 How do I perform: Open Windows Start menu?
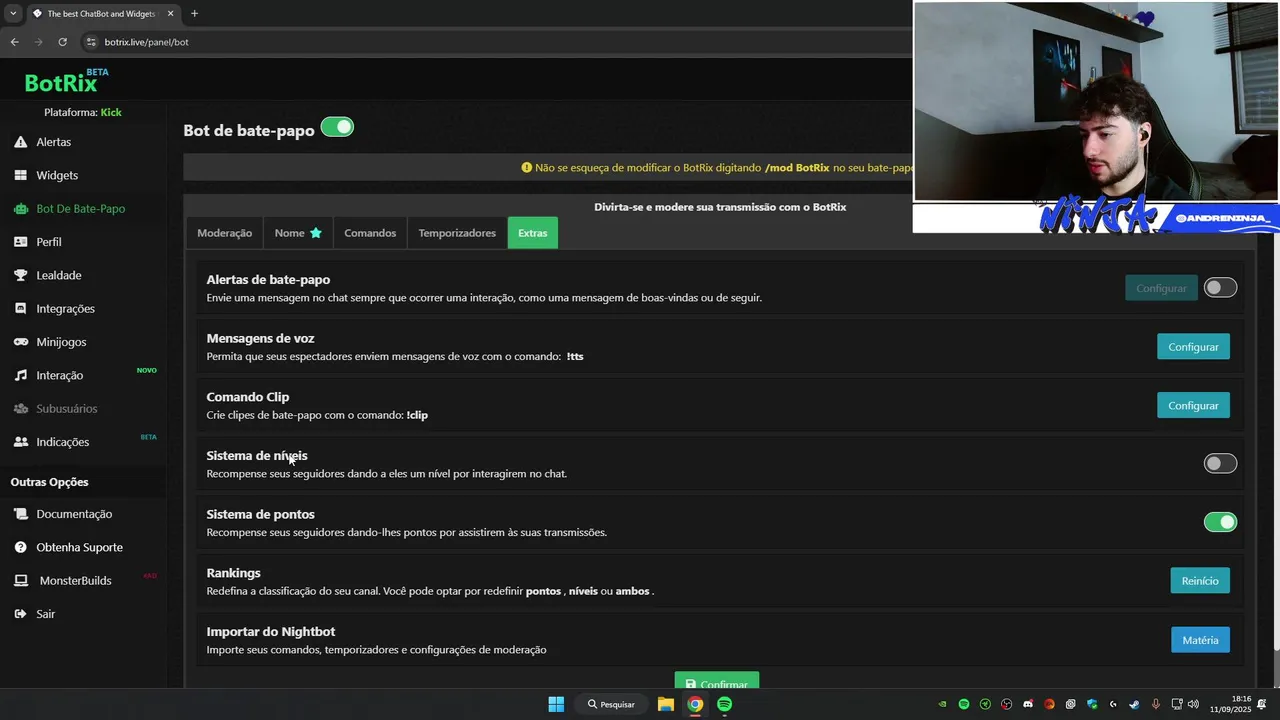coord(556,704)
